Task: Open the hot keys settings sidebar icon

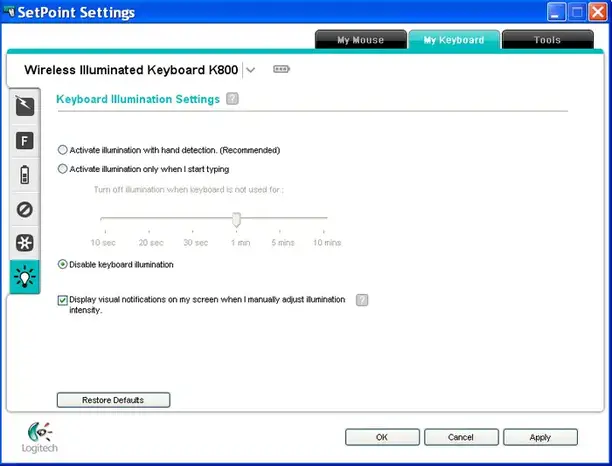Action: [25, 106]
